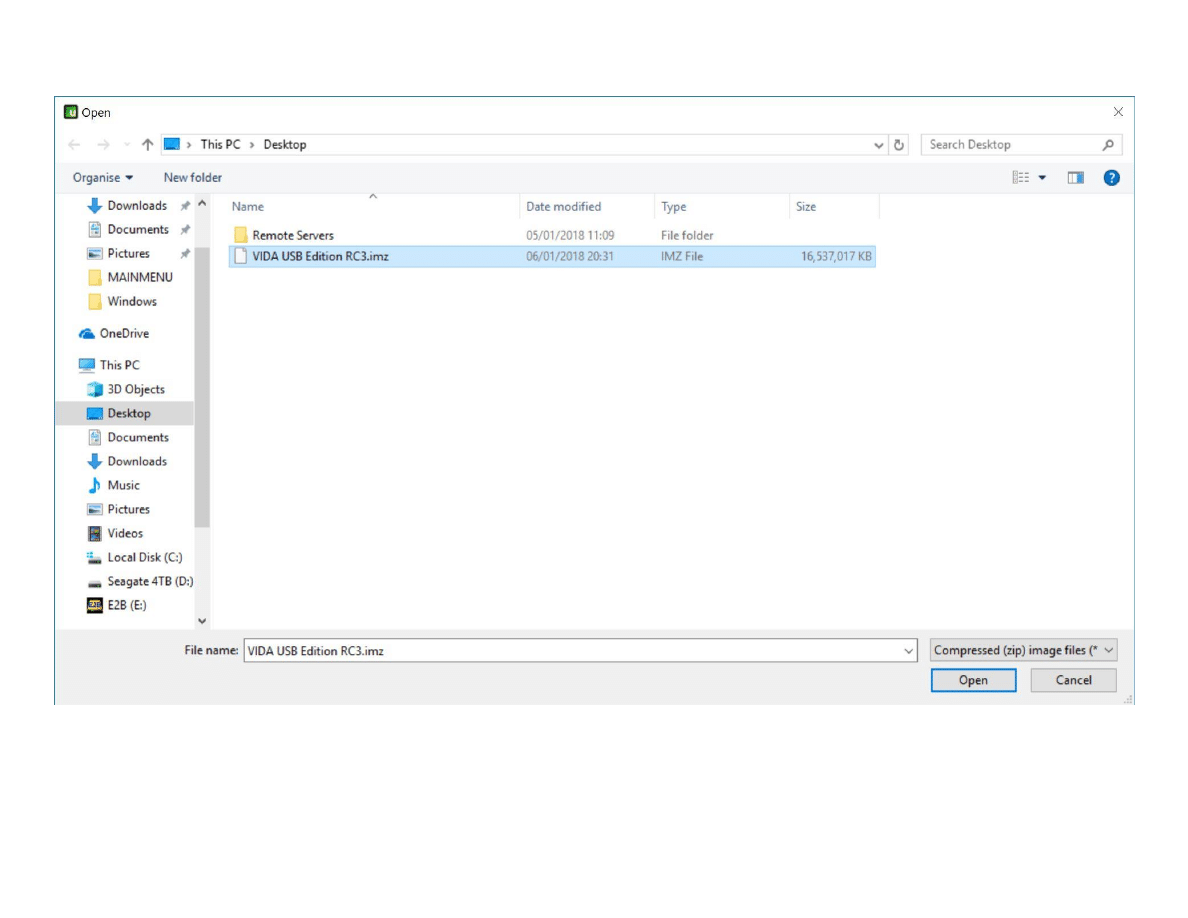Select the Remote Servers folder
1188x918 pixels.
coord(292,235)
